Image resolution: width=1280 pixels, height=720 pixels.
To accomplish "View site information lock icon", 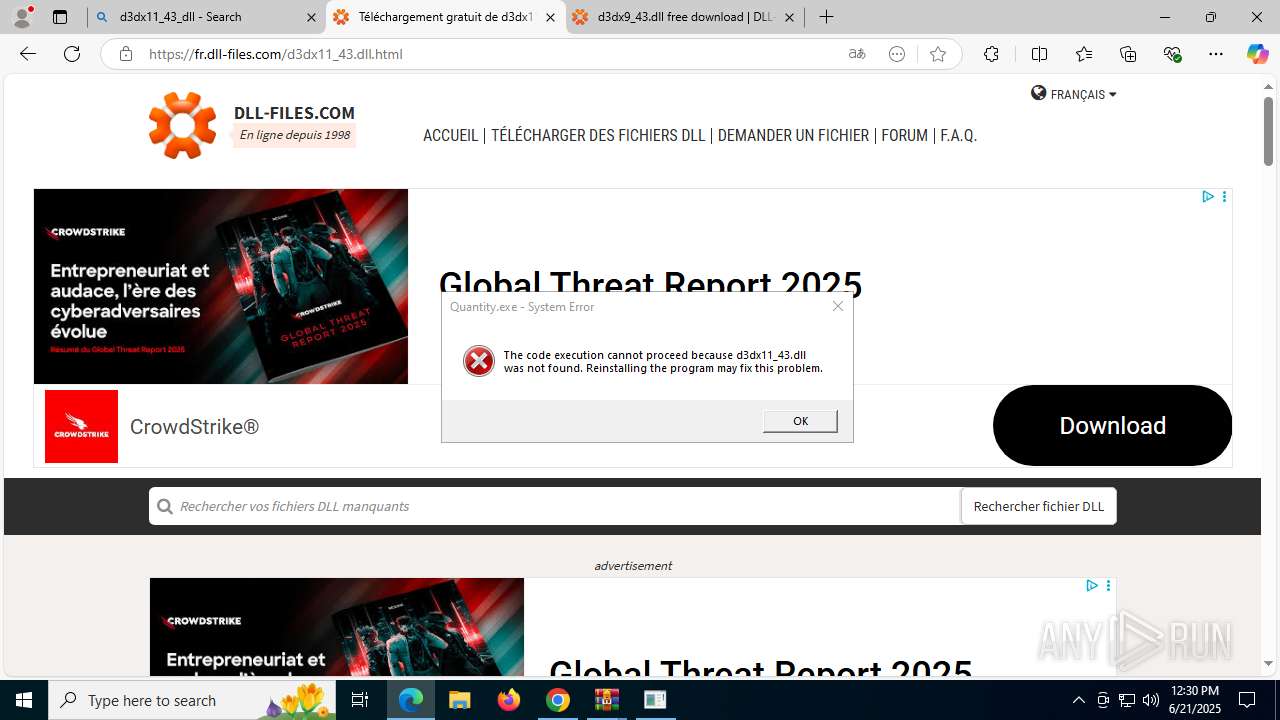I will tap(125, 54).
